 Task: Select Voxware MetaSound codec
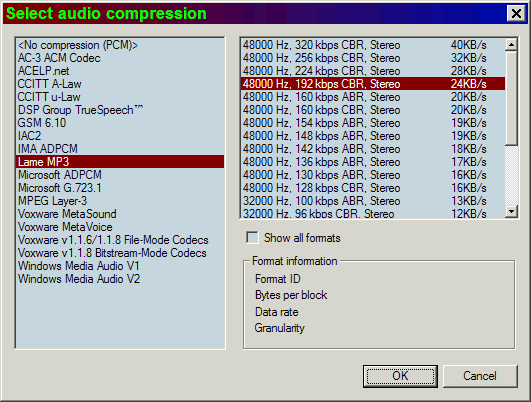click(x=120, y=214)
